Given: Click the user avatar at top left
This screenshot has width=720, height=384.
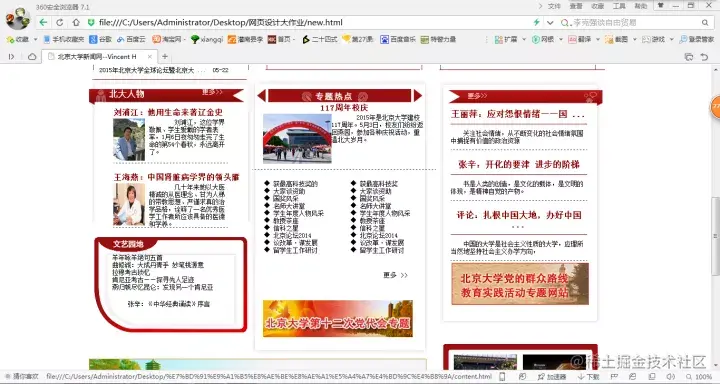Looking at the screenshot, I should click(x=18, y=18).
